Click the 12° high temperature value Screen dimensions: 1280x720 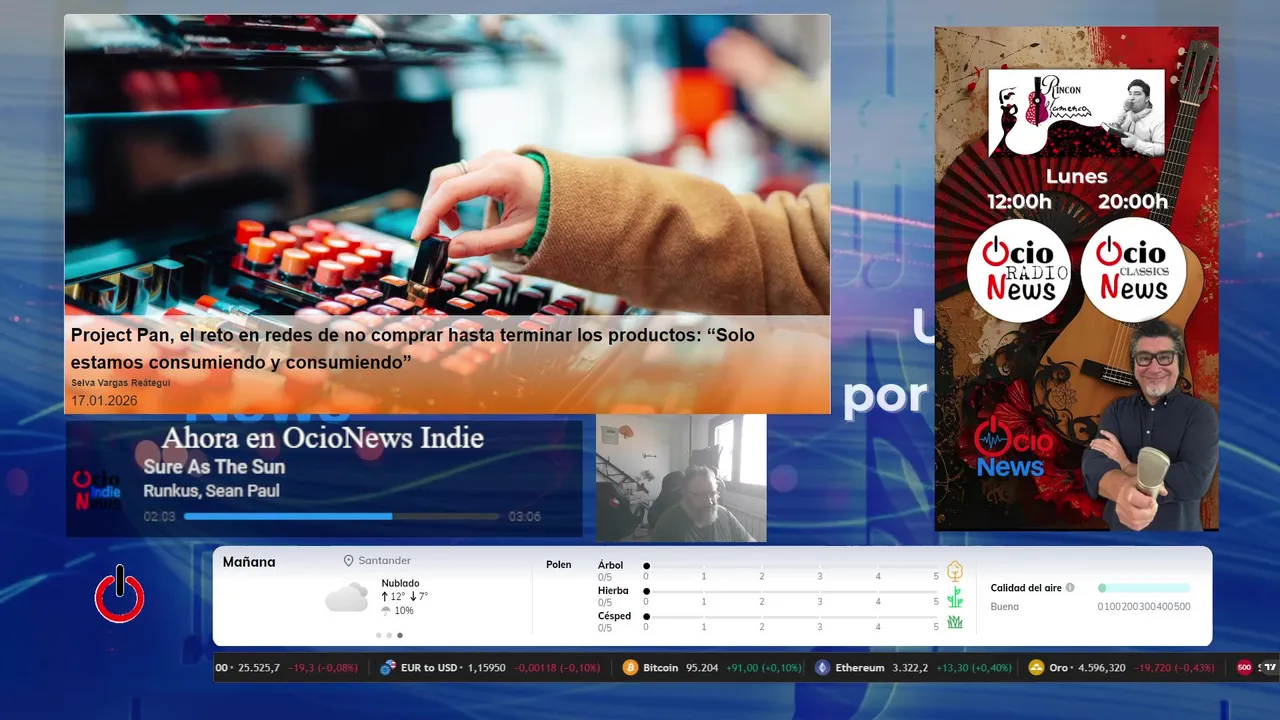(x=397, y=596)
